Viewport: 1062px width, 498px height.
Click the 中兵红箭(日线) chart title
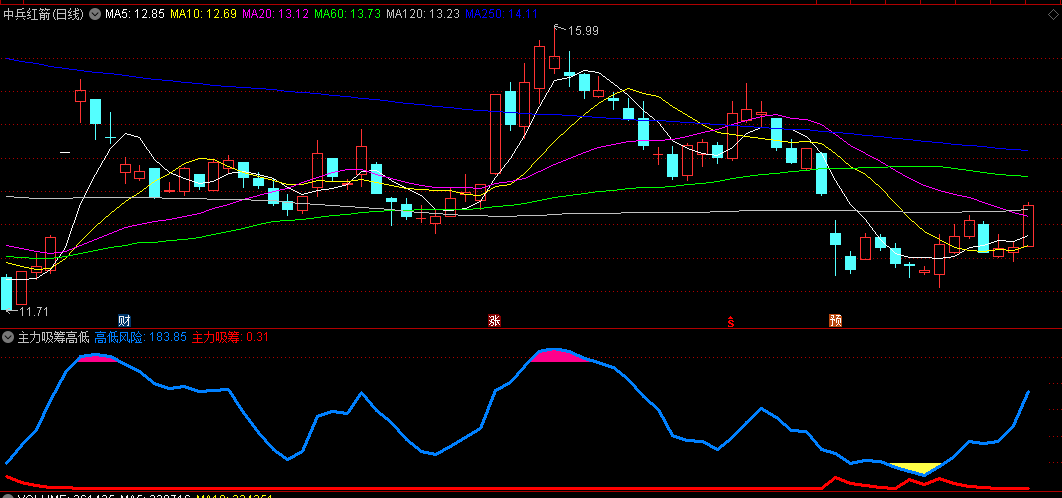(x=45, y=15)
